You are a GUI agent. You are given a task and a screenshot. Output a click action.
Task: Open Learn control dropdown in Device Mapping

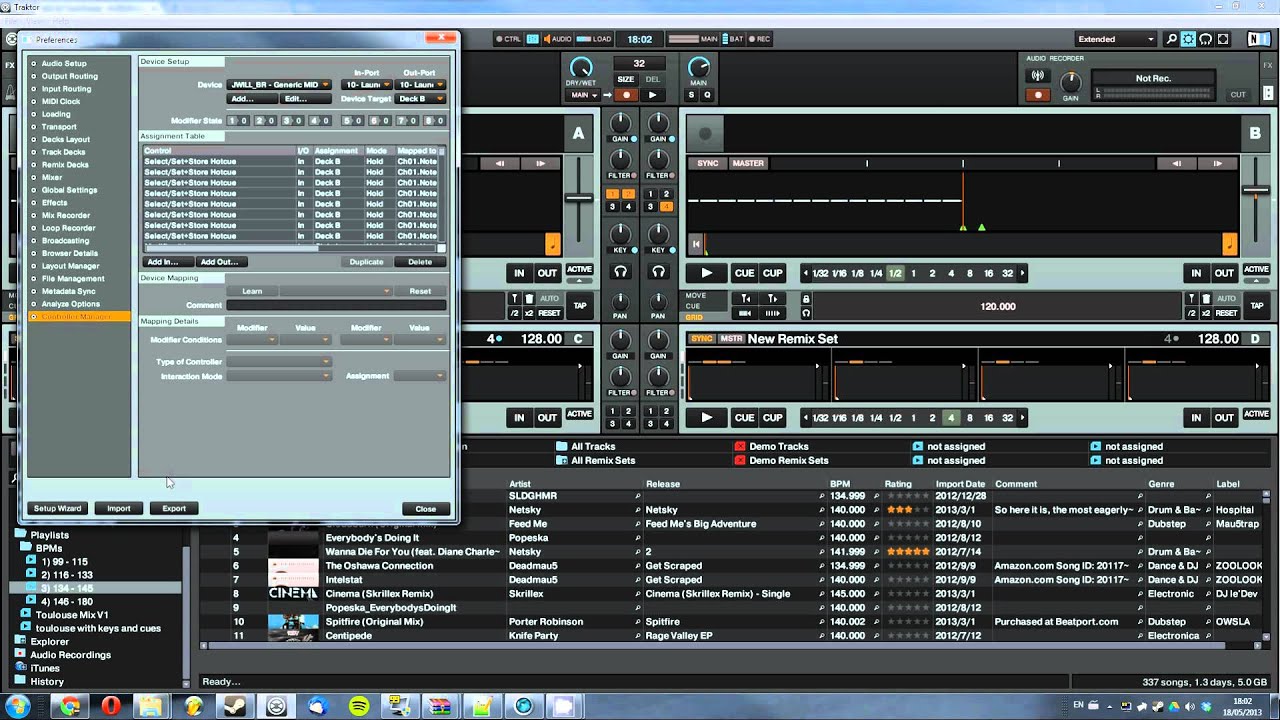335,291
